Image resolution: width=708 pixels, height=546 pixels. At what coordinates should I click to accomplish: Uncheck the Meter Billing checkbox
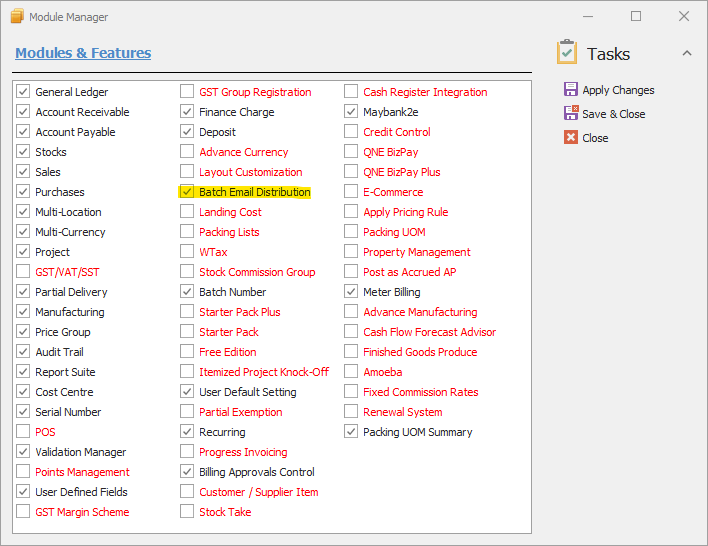pyautogui.click(x=351, y=291)
